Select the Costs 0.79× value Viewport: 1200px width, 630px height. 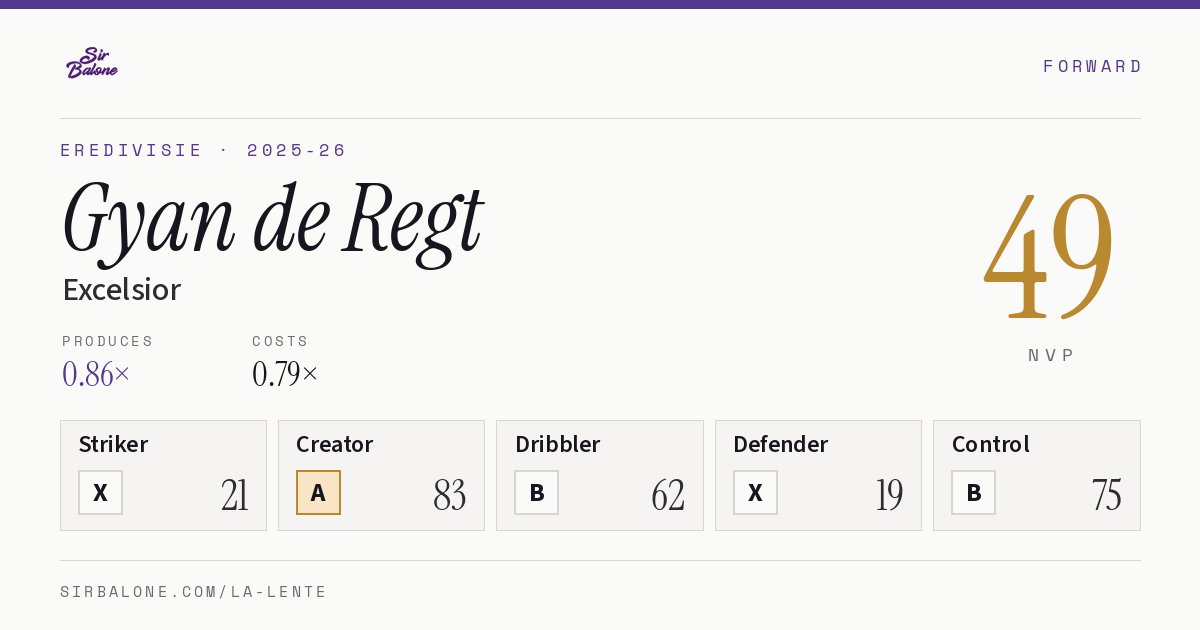pyautogui.click(x=285, y=374)
